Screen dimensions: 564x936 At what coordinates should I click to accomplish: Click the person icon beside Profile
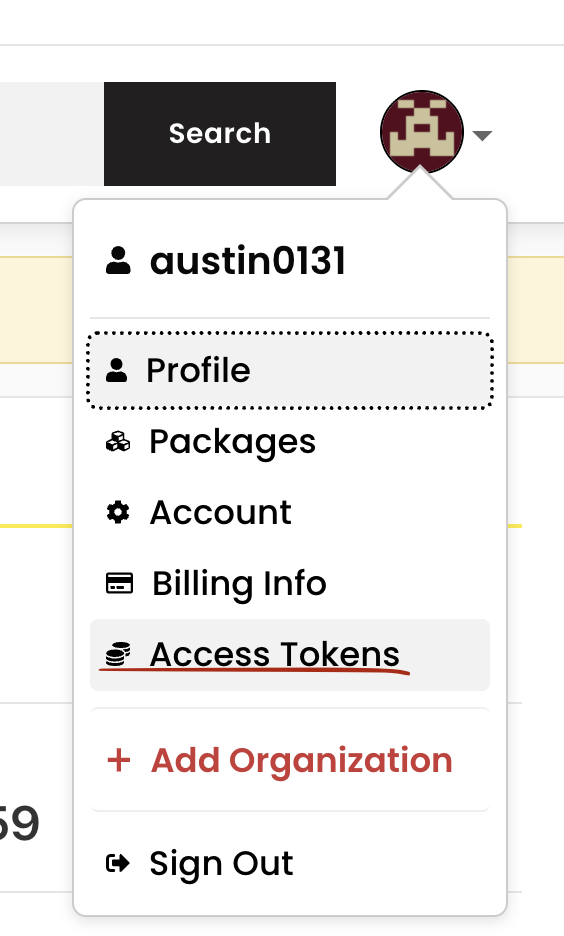(x=117, y=370)
